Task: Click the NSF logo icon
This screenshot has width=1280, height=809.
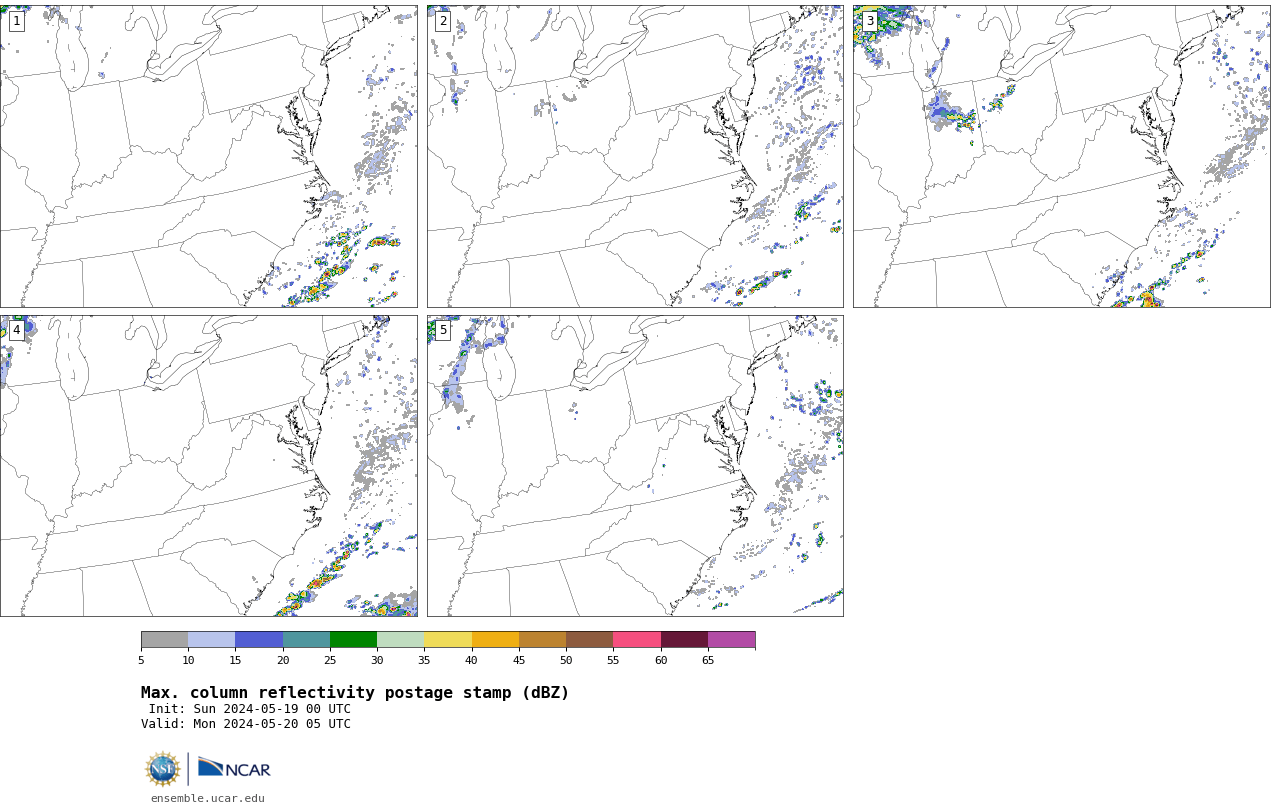Action: click(163, 769)
